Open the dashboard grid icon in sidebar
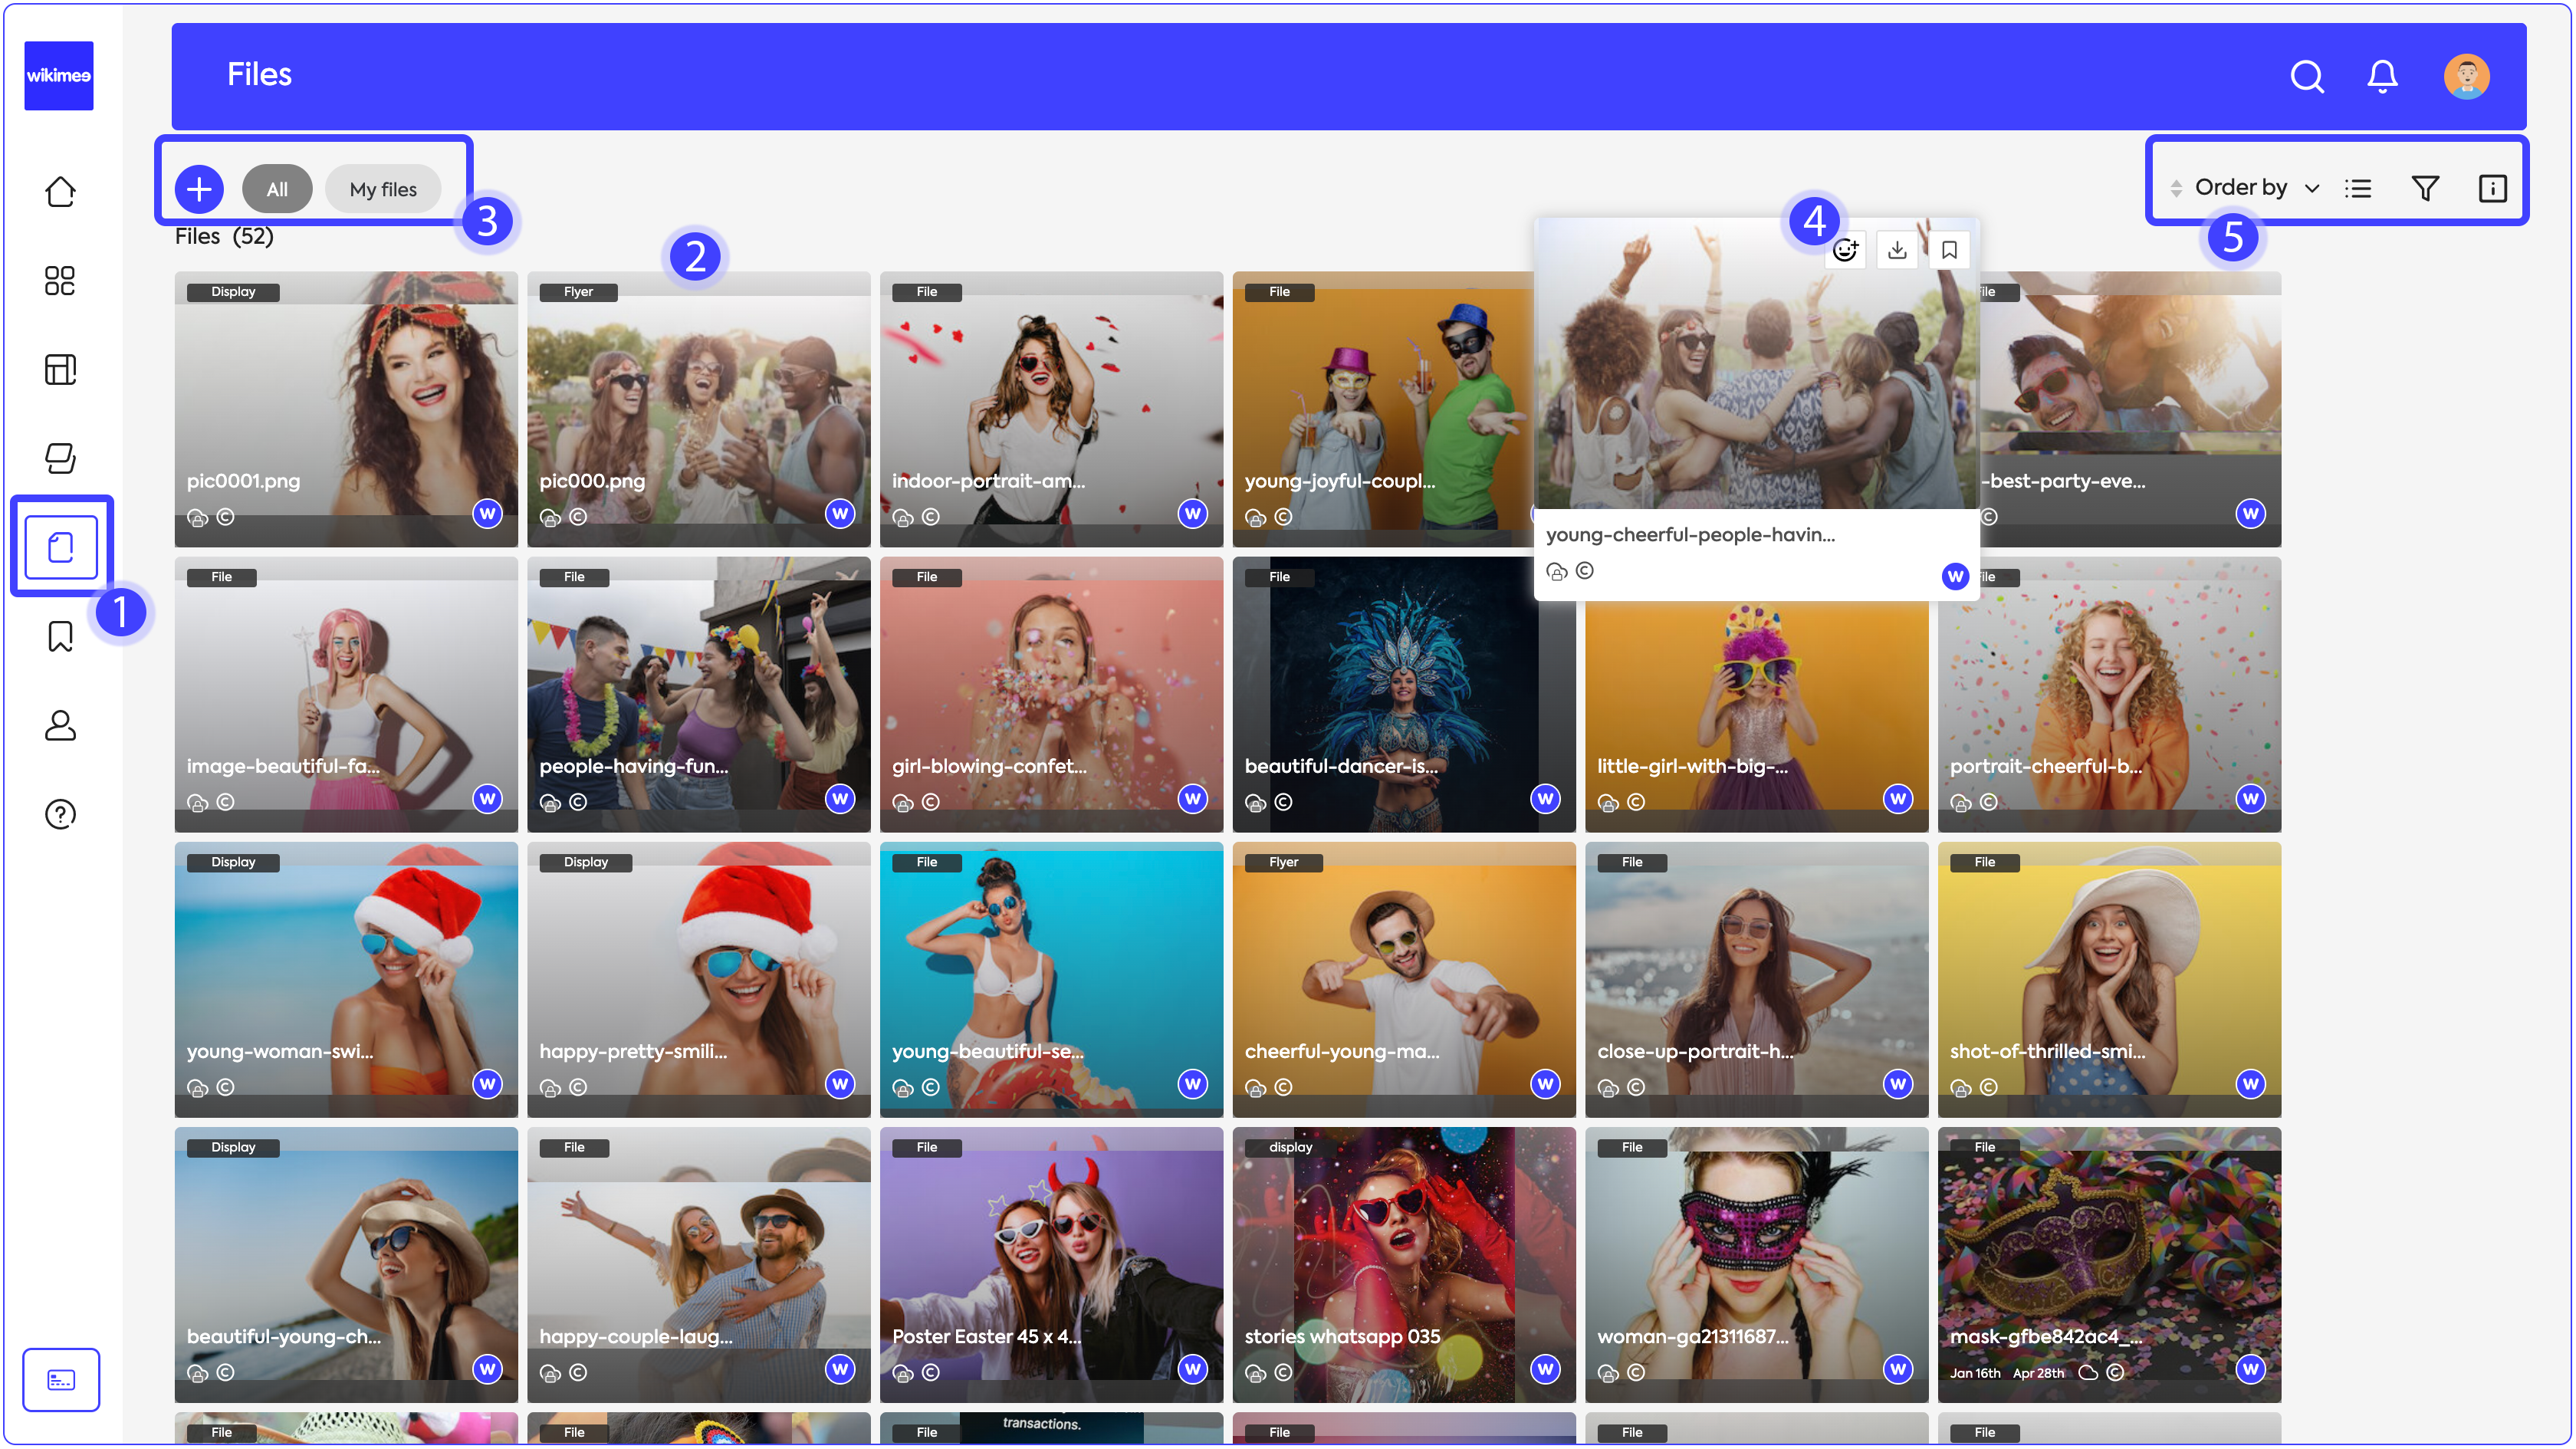Screen dimensions: 2576x1449 coord(60,281)
